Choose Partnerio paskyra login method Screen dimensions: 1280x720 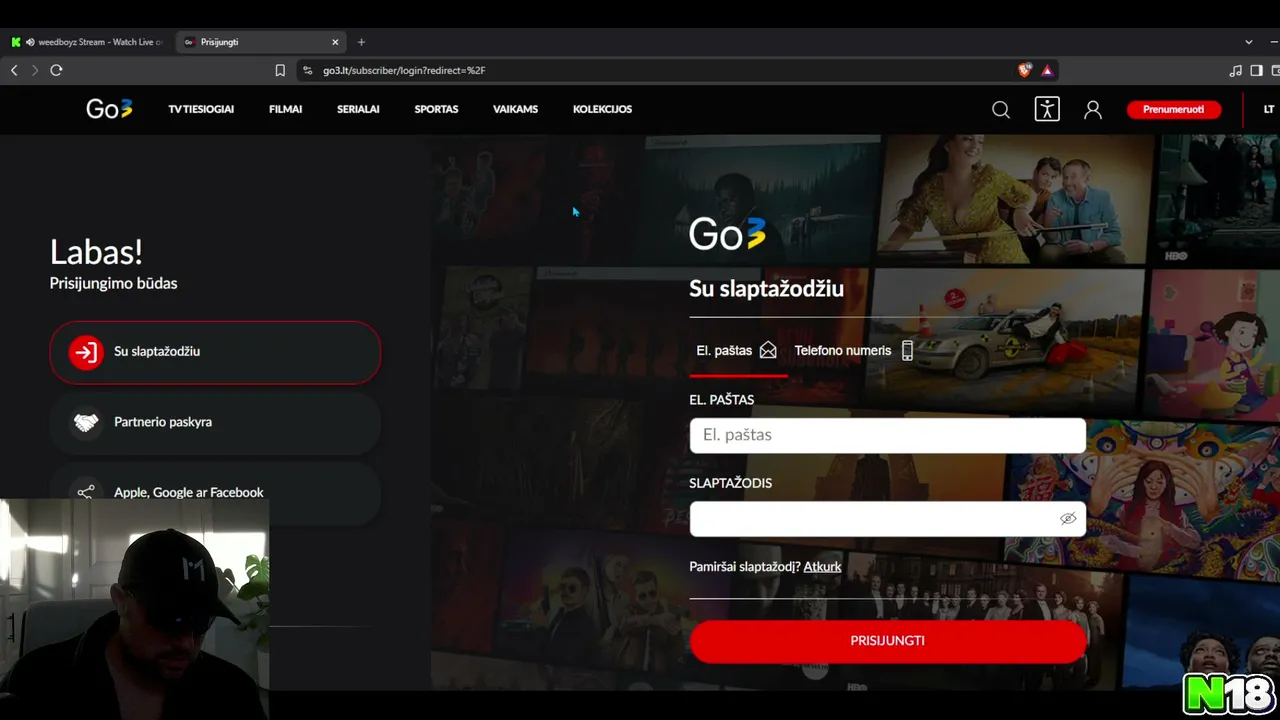point(215,422)
